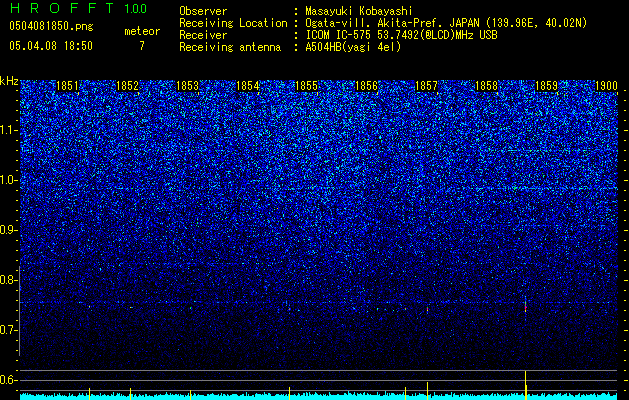Image resolution: width=629 pixels, height=400 pixels.
Task: Click the 1856 time axis label
Action: pyautogui.click(x=366, y=86)
